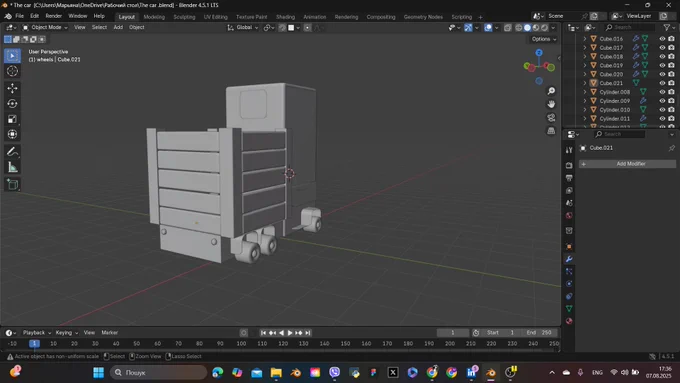Open the viewport Add menu
680x383 pixels.
point(118,27)
